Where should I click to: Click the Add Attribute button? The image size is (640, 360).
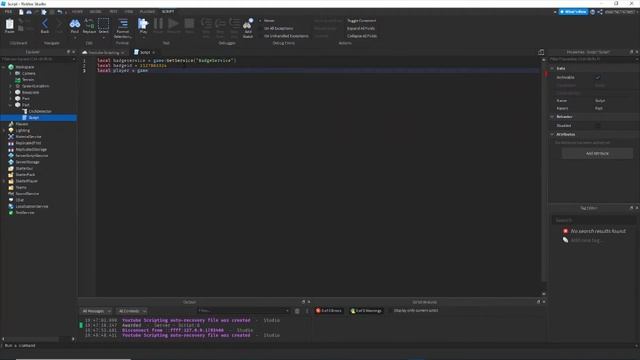point(597,153)
